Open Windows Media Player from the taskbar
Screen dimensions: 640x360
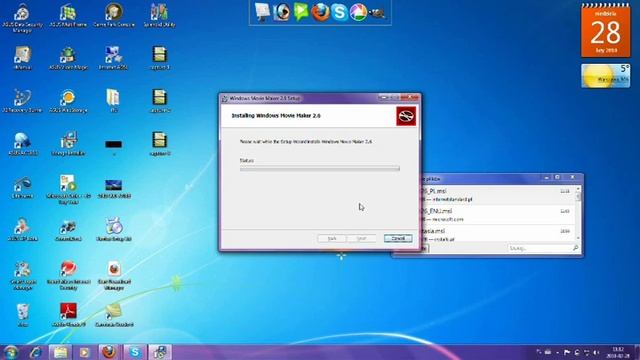click(84, 352)
